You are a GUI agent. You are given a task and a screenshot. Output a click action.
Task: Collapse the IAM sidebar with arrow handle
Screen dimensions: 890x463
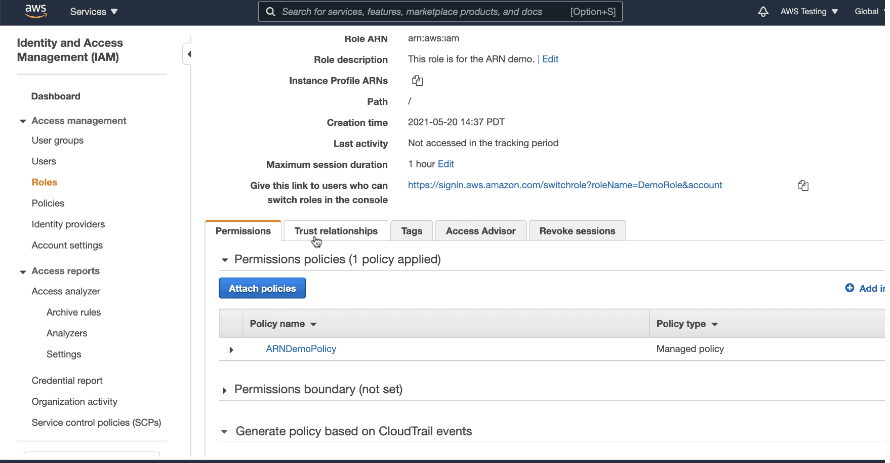click(x=188, y=54)
